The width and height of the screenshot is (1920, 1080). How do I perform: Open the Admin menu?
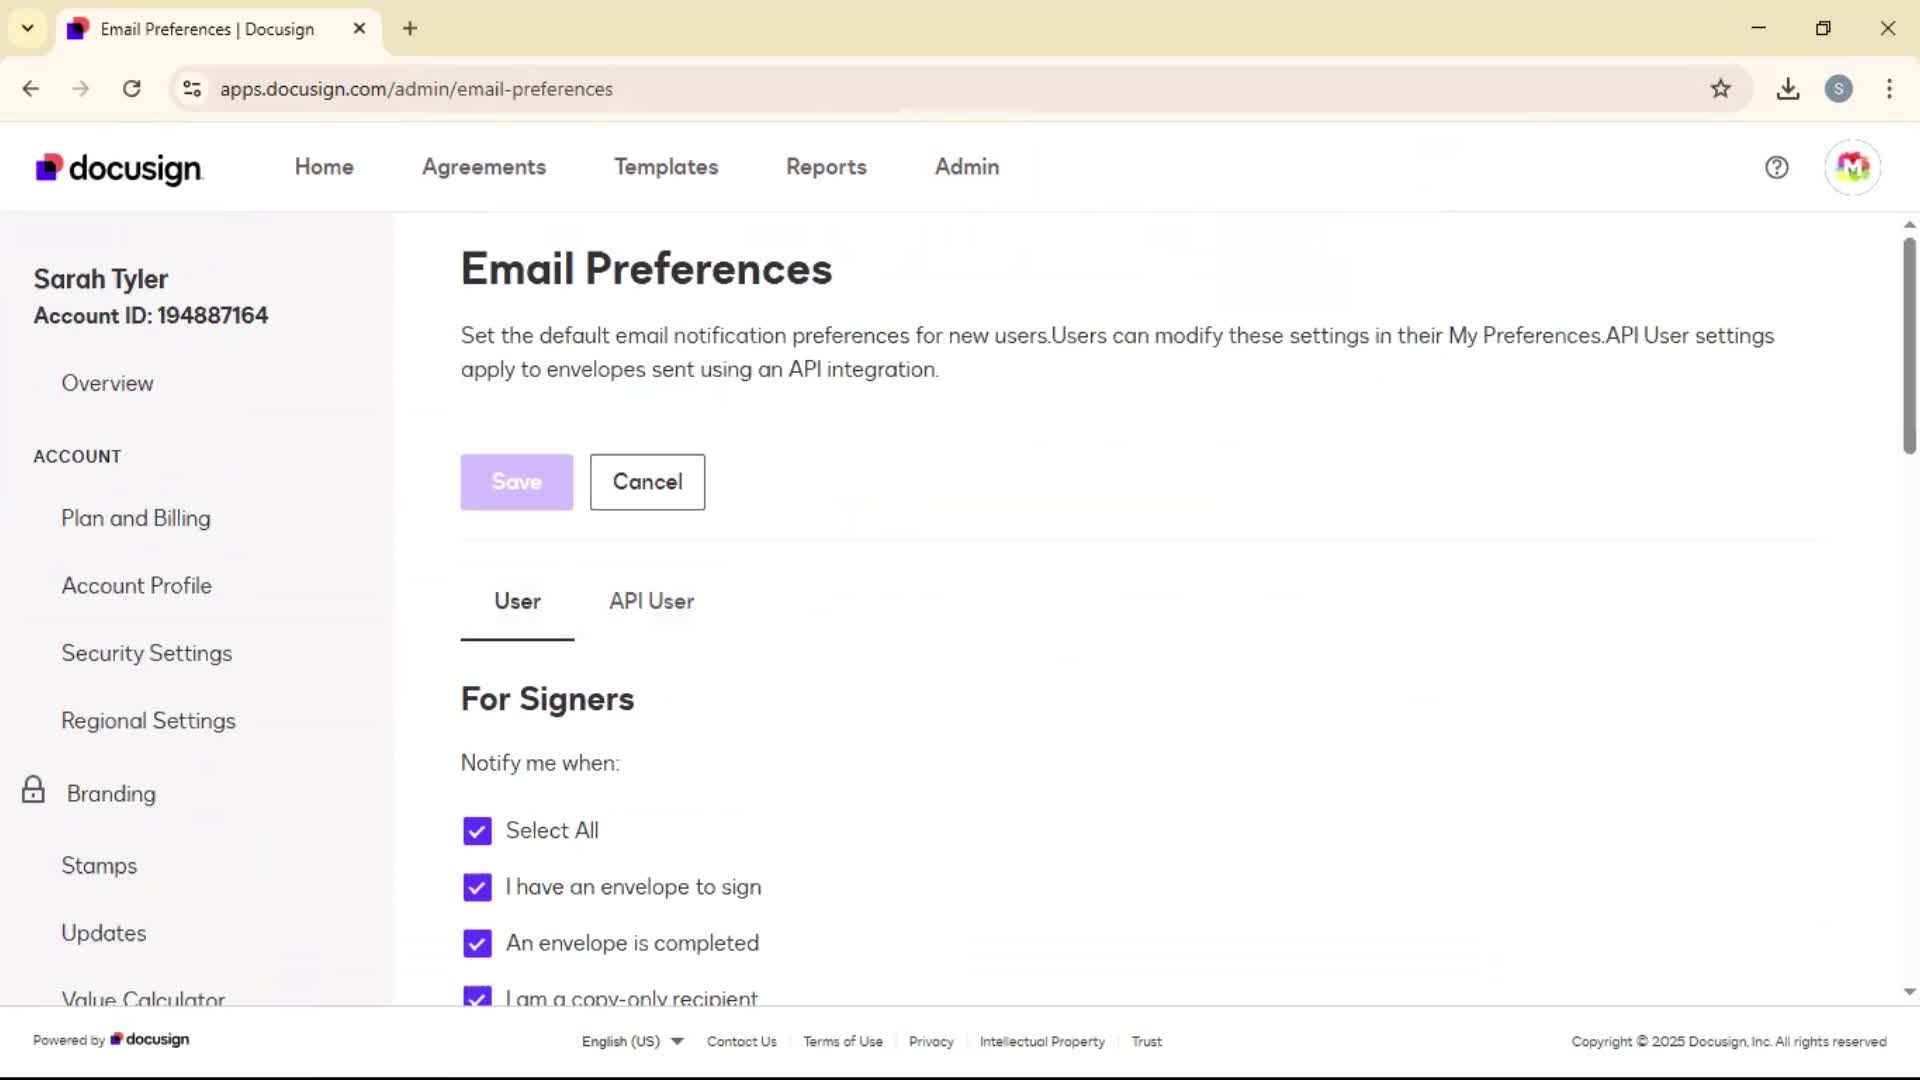(967, 167)
